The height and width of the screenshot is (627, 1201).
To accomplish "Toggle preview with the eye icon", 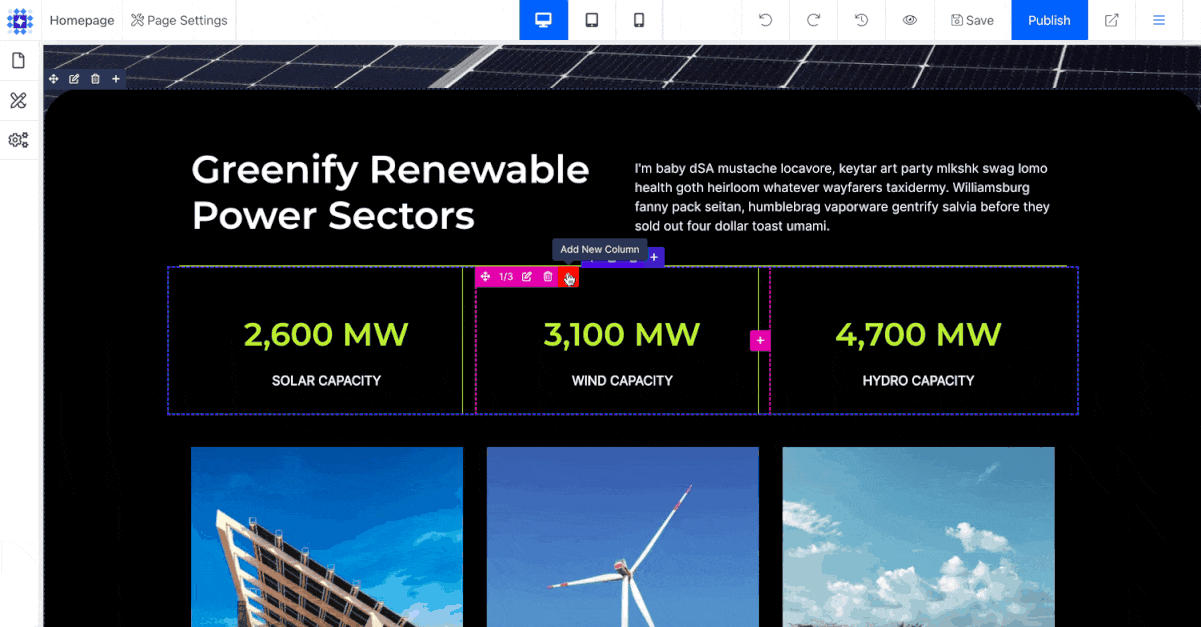I will point(910,20).
